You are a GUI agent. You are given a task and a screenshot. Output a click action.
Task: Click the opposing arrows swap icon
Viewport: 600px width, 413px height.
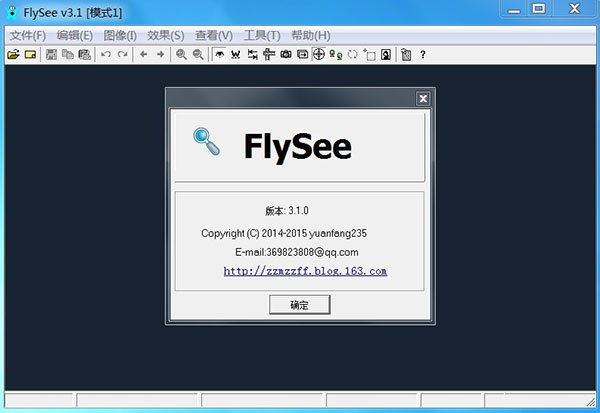(253, 55)
